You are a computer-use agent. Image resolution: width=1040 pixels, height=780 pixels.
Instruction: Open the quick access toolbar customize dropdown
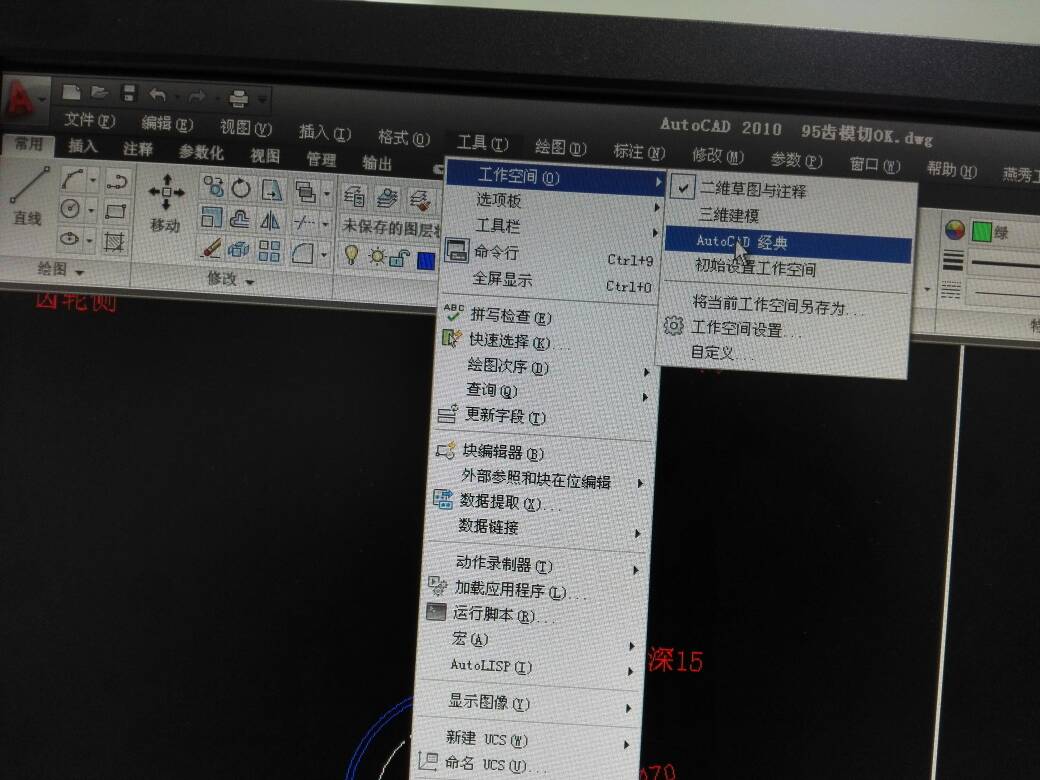tap(263, 99)
